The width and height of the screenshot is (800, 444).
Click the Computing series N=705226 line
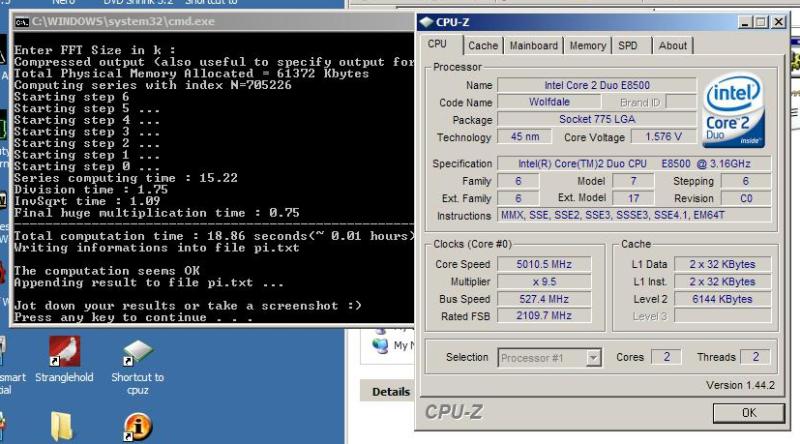pyautogui.click(x=153, y=85)
